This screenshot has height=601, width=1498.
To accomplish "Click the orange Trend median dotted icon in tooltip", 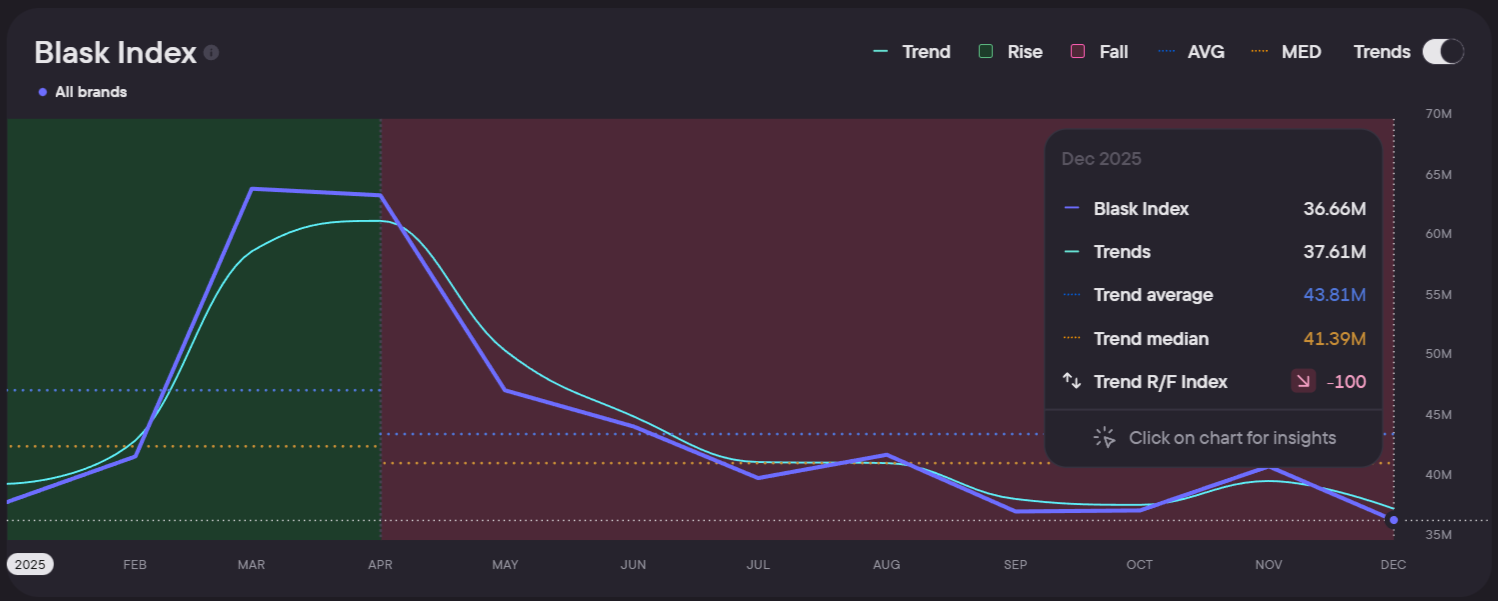I will click(x=1072, y=338).
